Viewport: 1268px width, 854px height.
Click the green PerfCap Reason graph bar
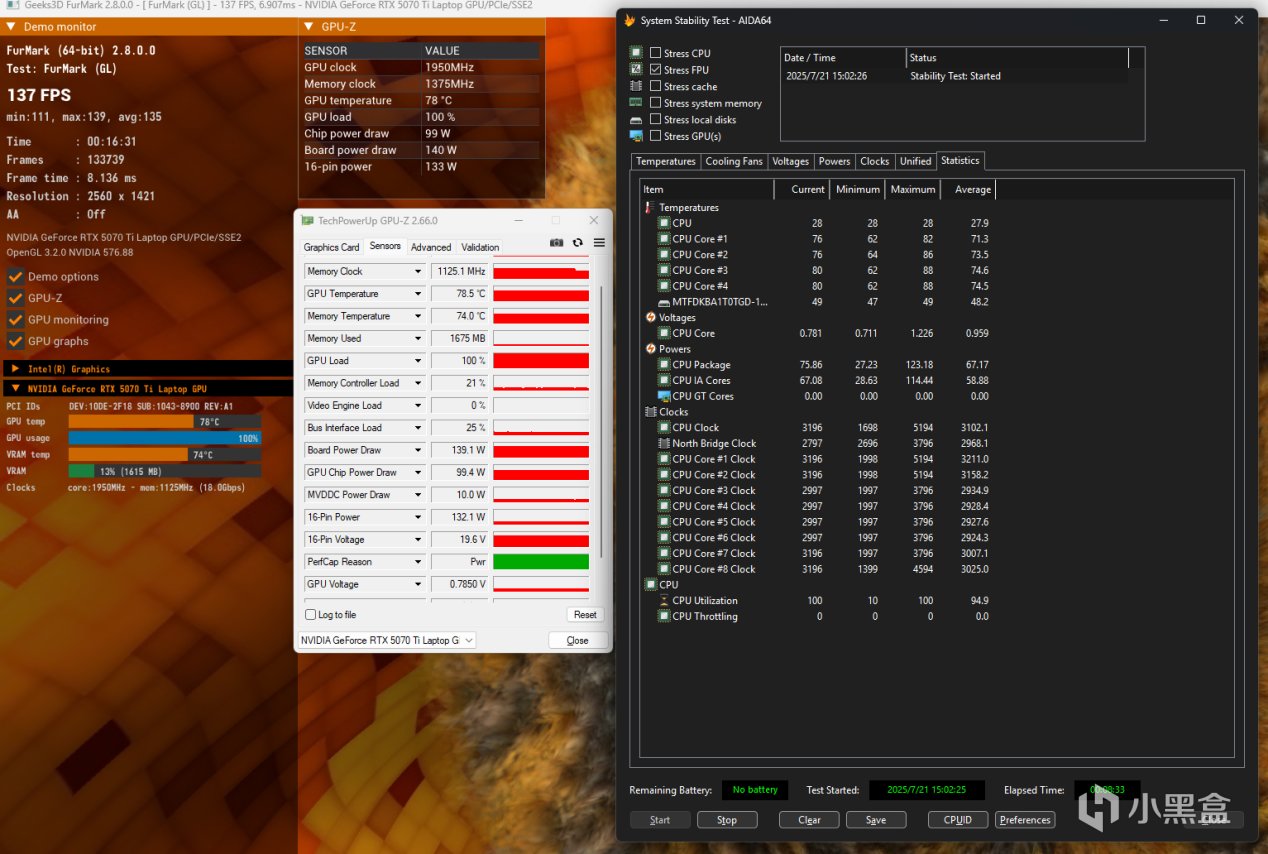click(x=541, y=562)
